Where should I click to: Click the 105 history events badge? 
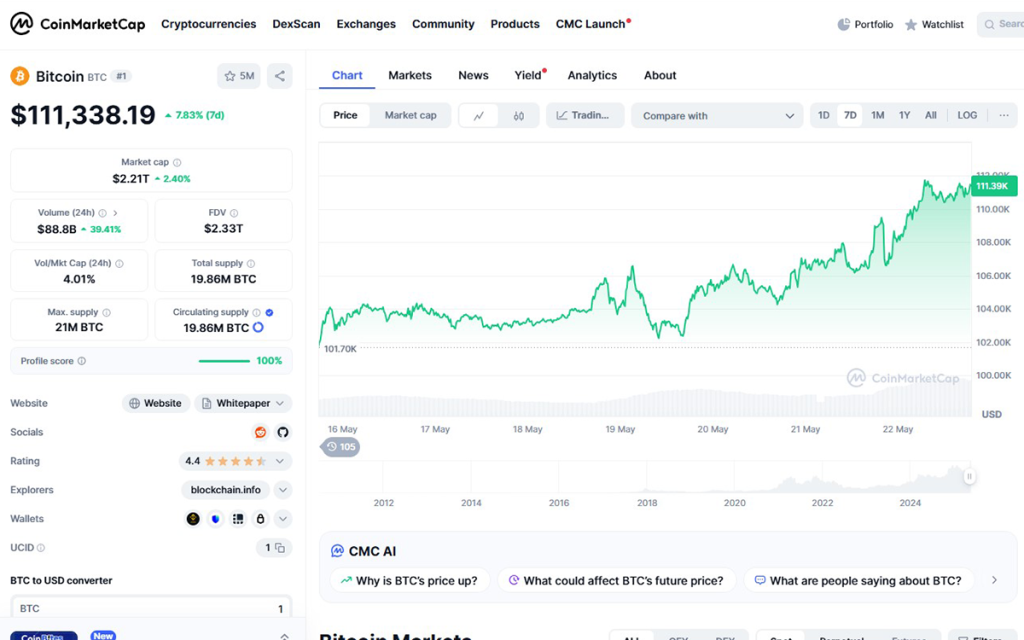tap(340, 447)
